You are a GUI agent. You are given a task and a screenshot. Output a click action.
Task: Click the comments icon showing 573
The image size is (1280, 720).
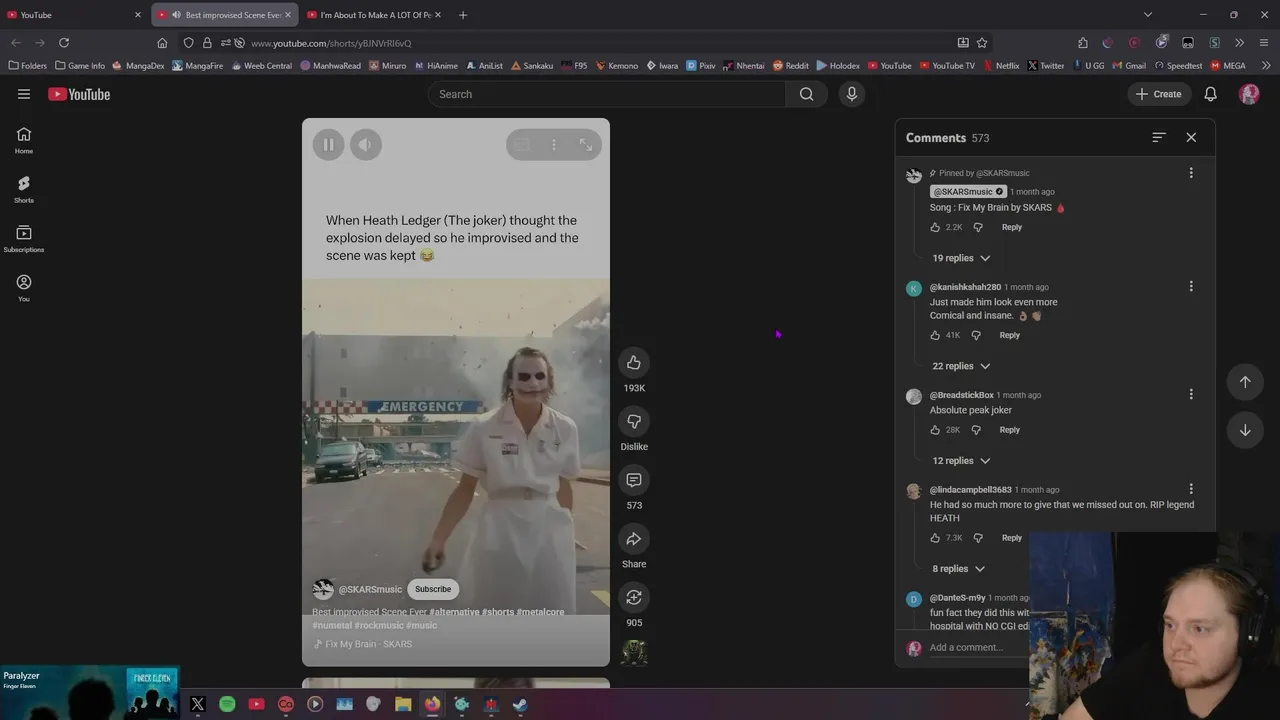(634, 480)
